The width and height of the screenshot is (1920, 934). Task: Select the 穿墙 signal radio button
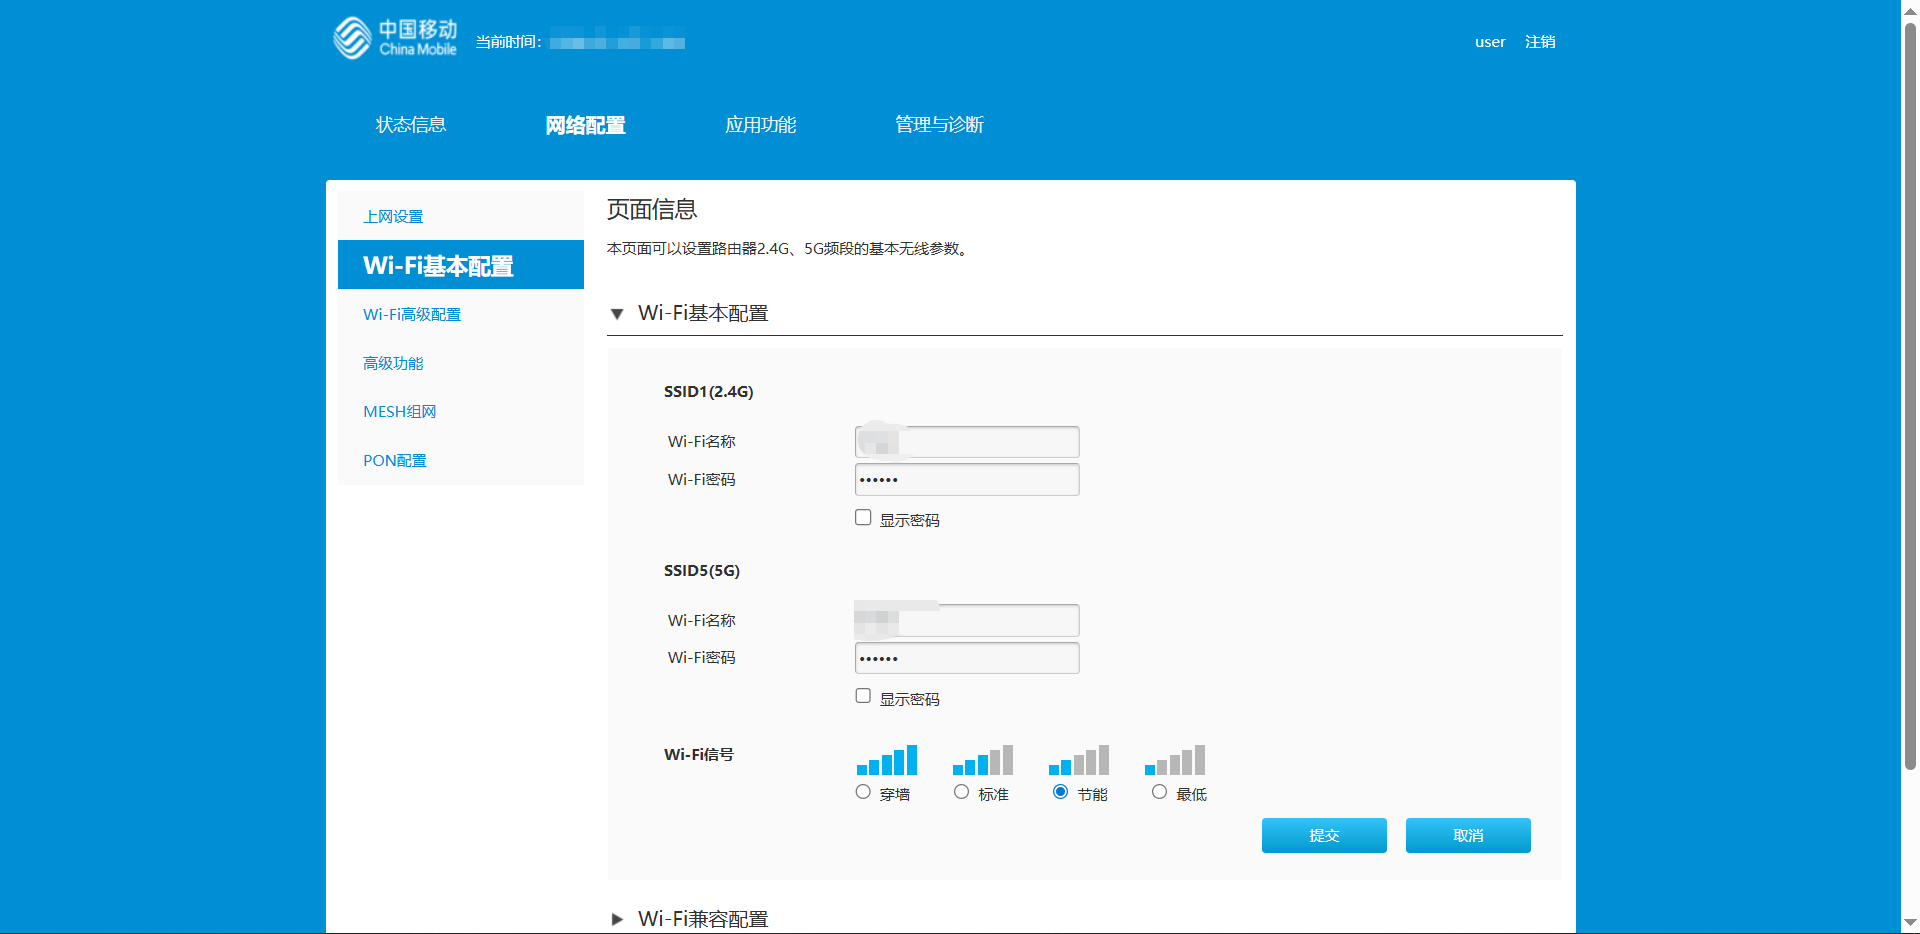[x=863, y=792]
